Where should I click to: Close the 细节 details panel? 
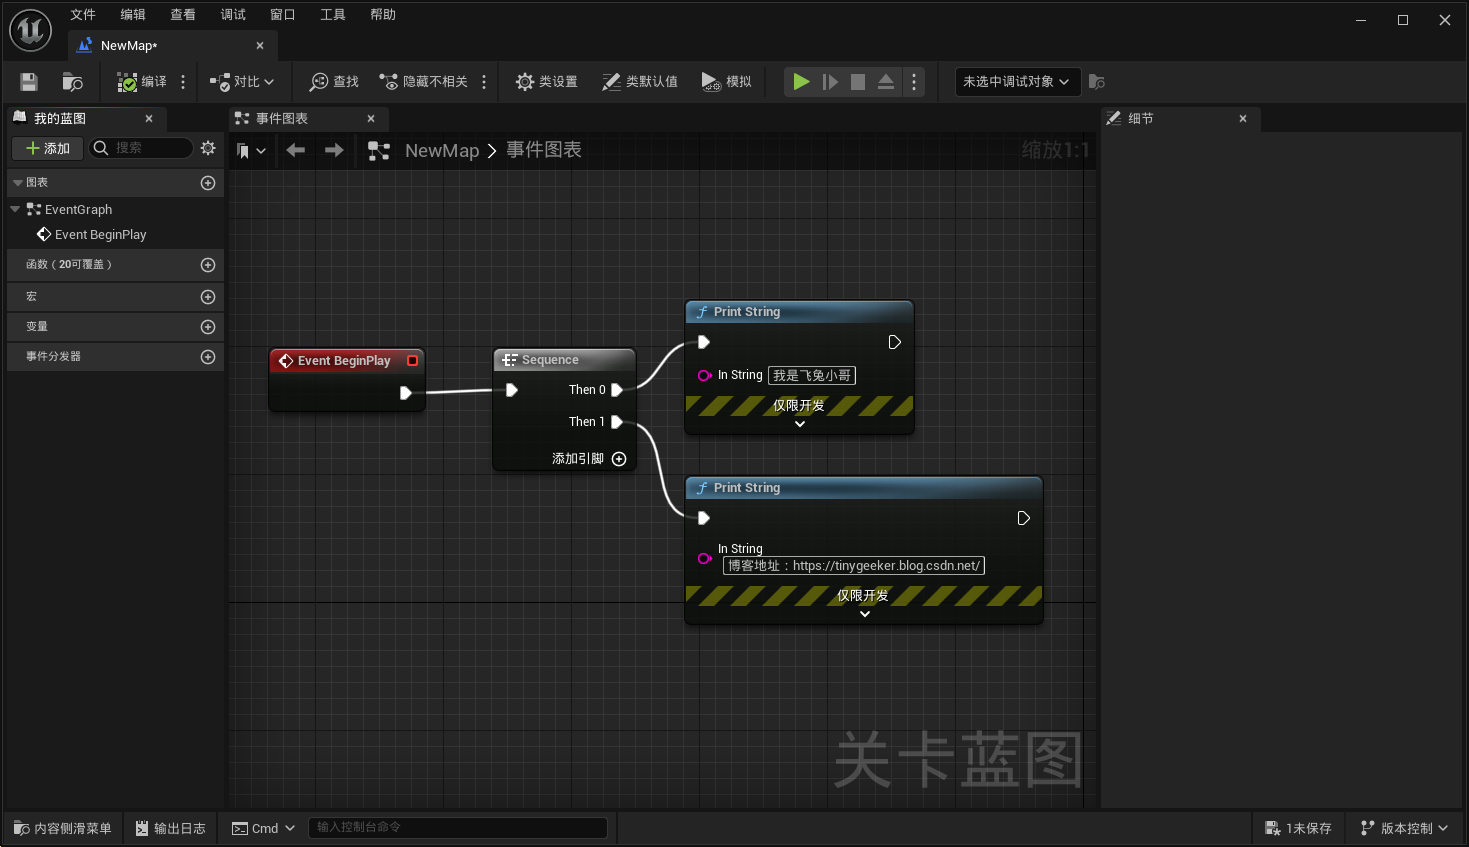1243,119
